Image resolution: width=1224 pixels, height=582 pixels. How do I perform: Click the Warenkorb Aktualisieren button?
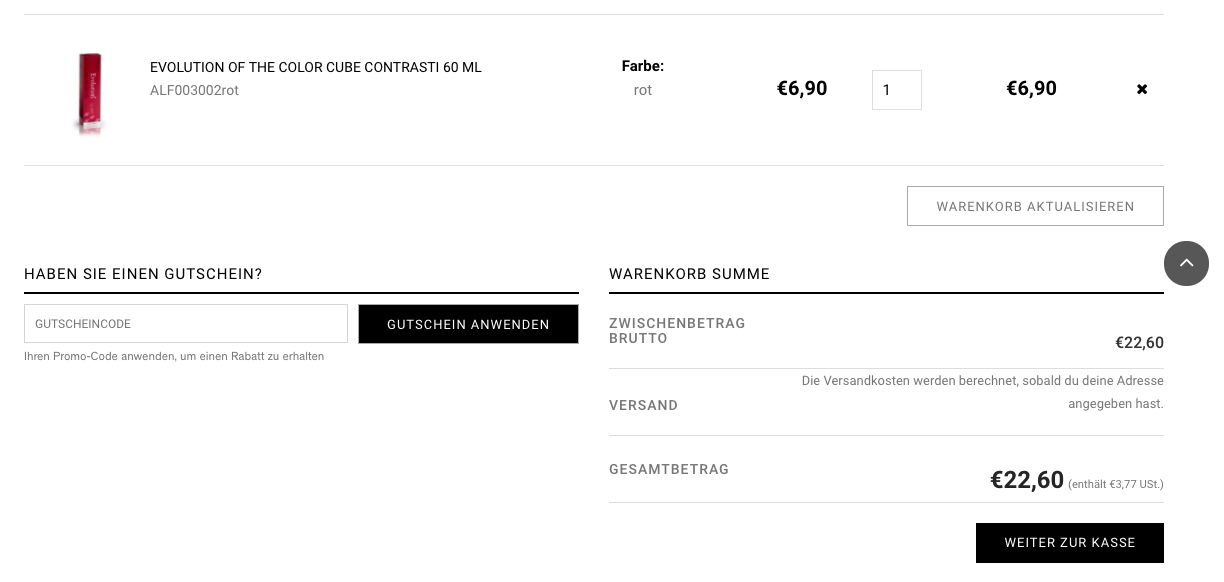tap(1035, 206)
